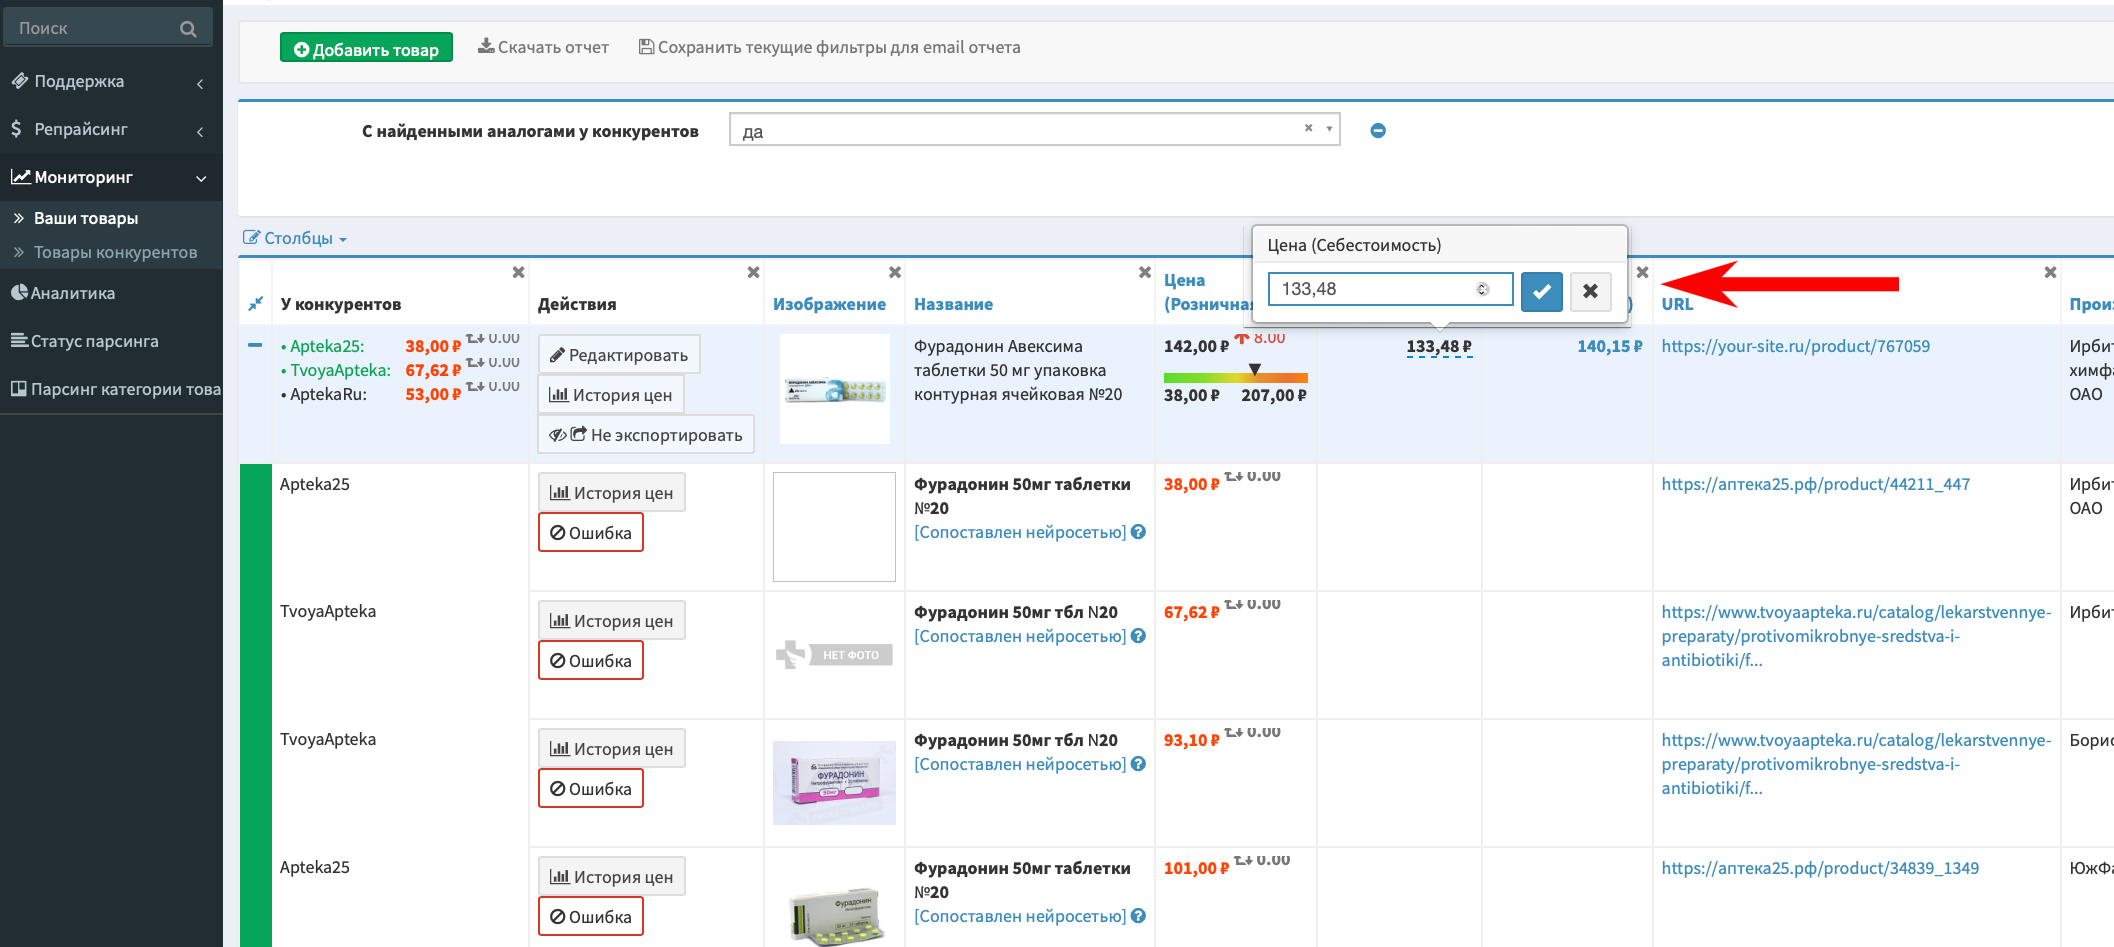The image size is (2114, 947).
Task: Remove the filter with the blue minus icon
Action: point(1378,131)
